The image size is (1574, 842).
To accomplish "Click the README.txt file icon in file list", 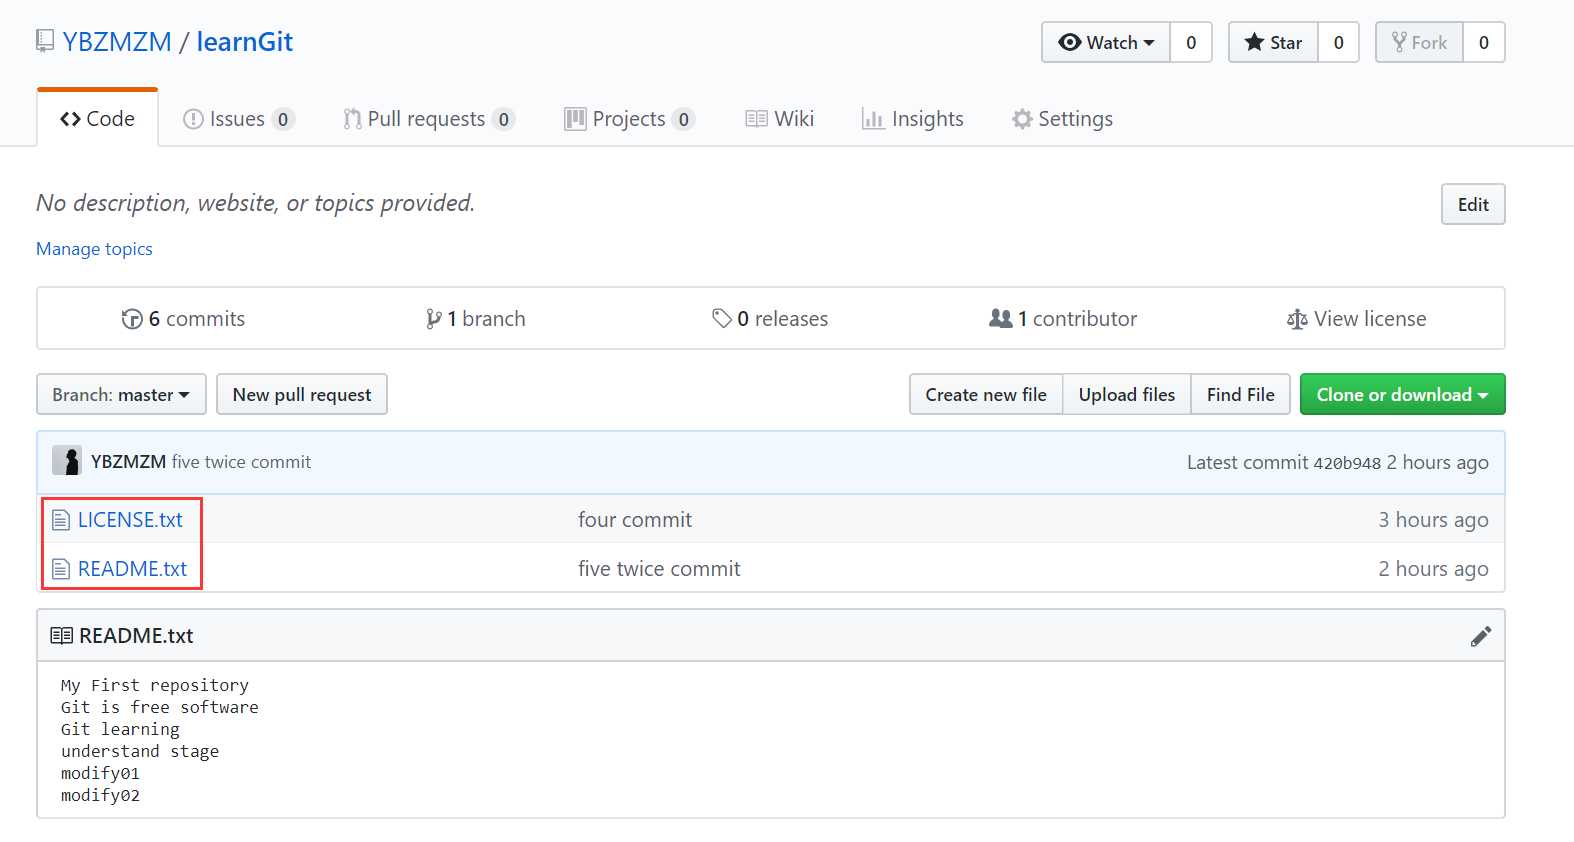I will pyautogui.click(x=61, y=569).
